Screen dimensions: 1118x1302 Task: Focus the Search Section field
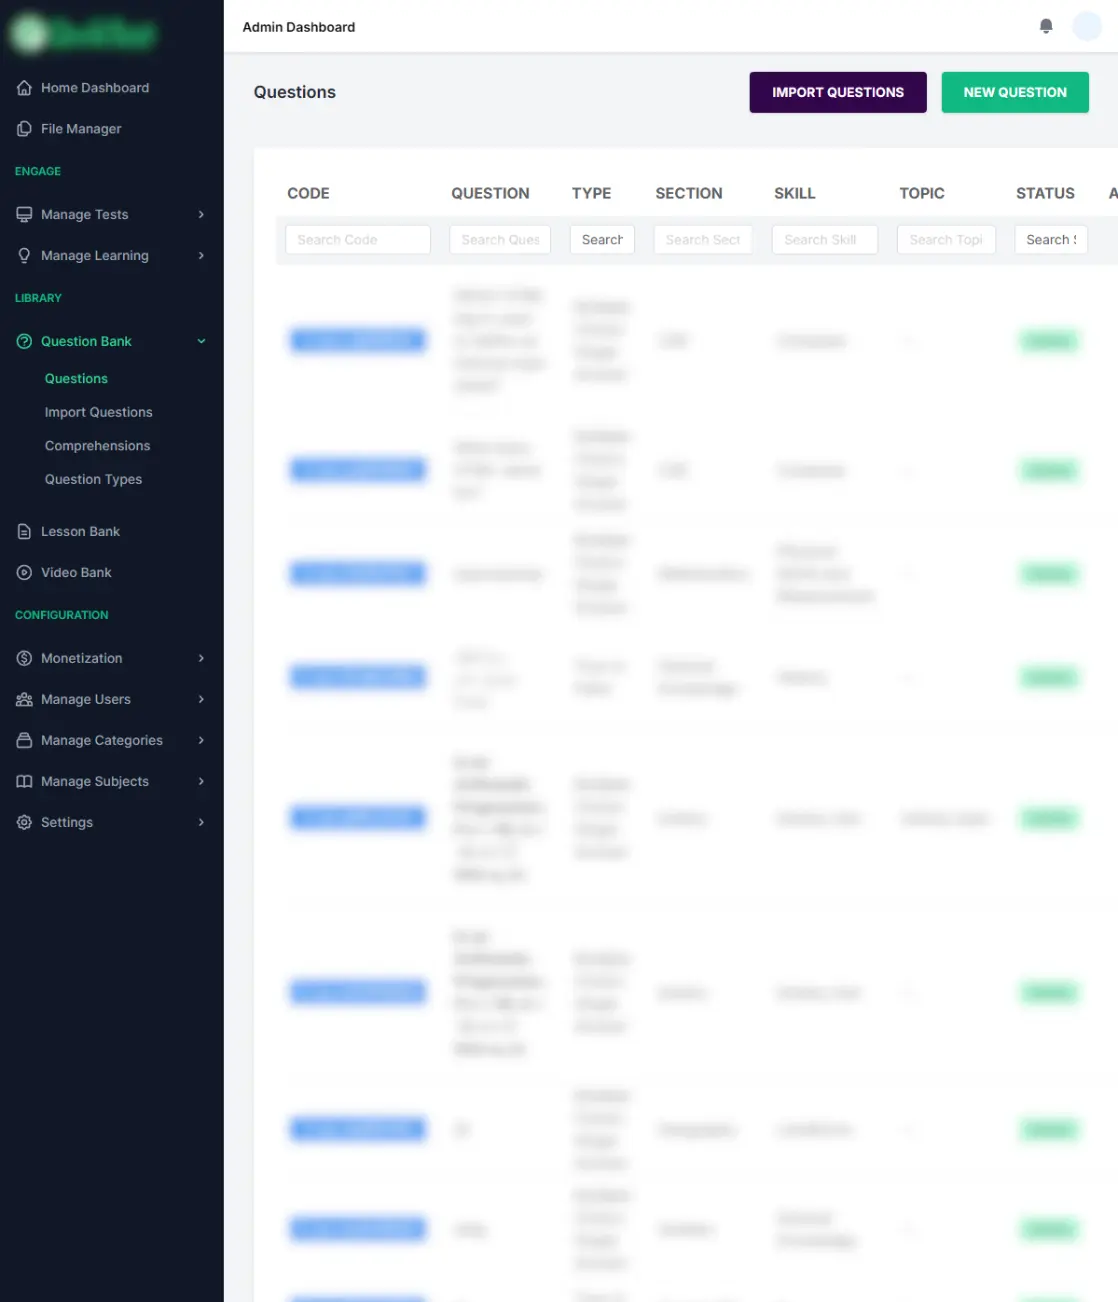703,240
